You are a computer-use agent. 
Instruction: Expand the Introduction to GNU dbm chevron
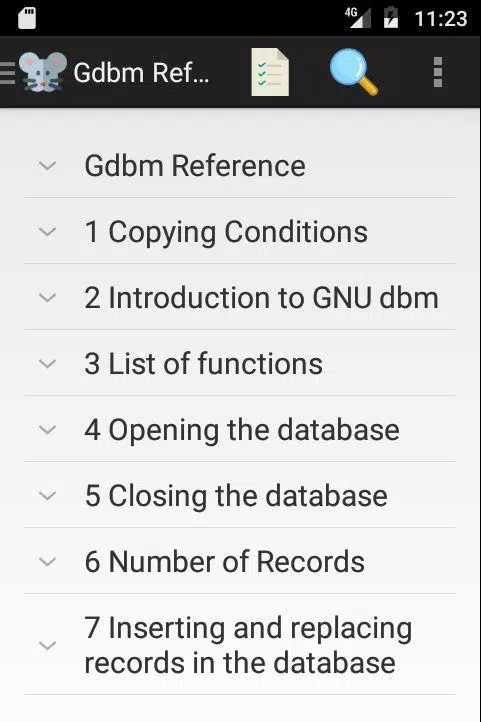pyautogui.click(x=47, y=297)
